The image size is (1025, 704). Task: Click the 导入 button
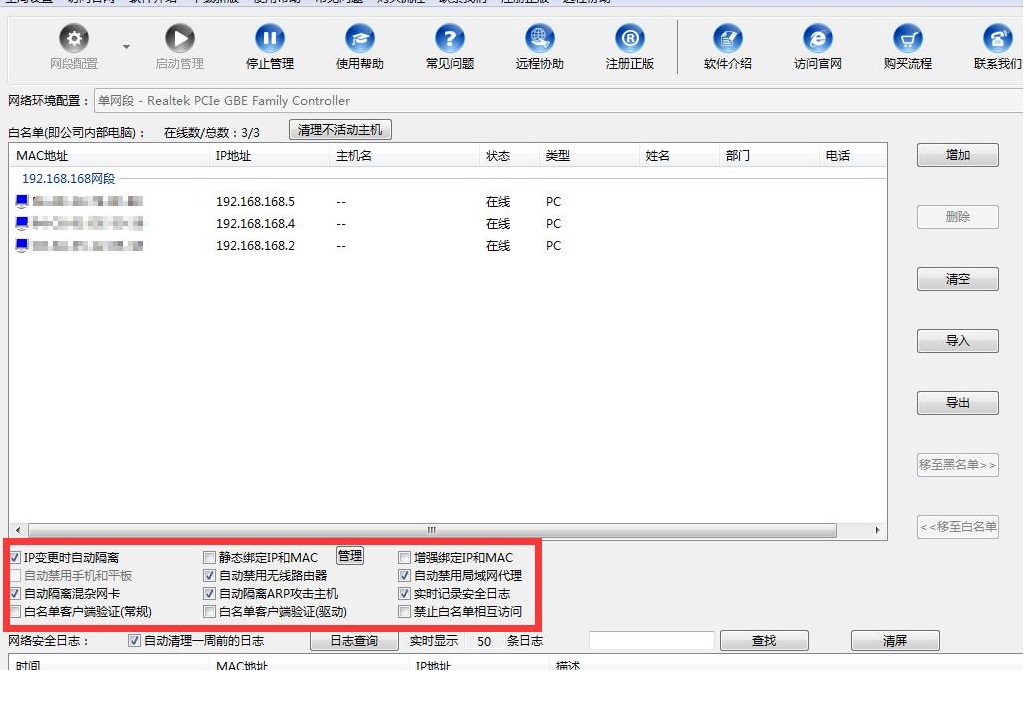tap(958, 341)
